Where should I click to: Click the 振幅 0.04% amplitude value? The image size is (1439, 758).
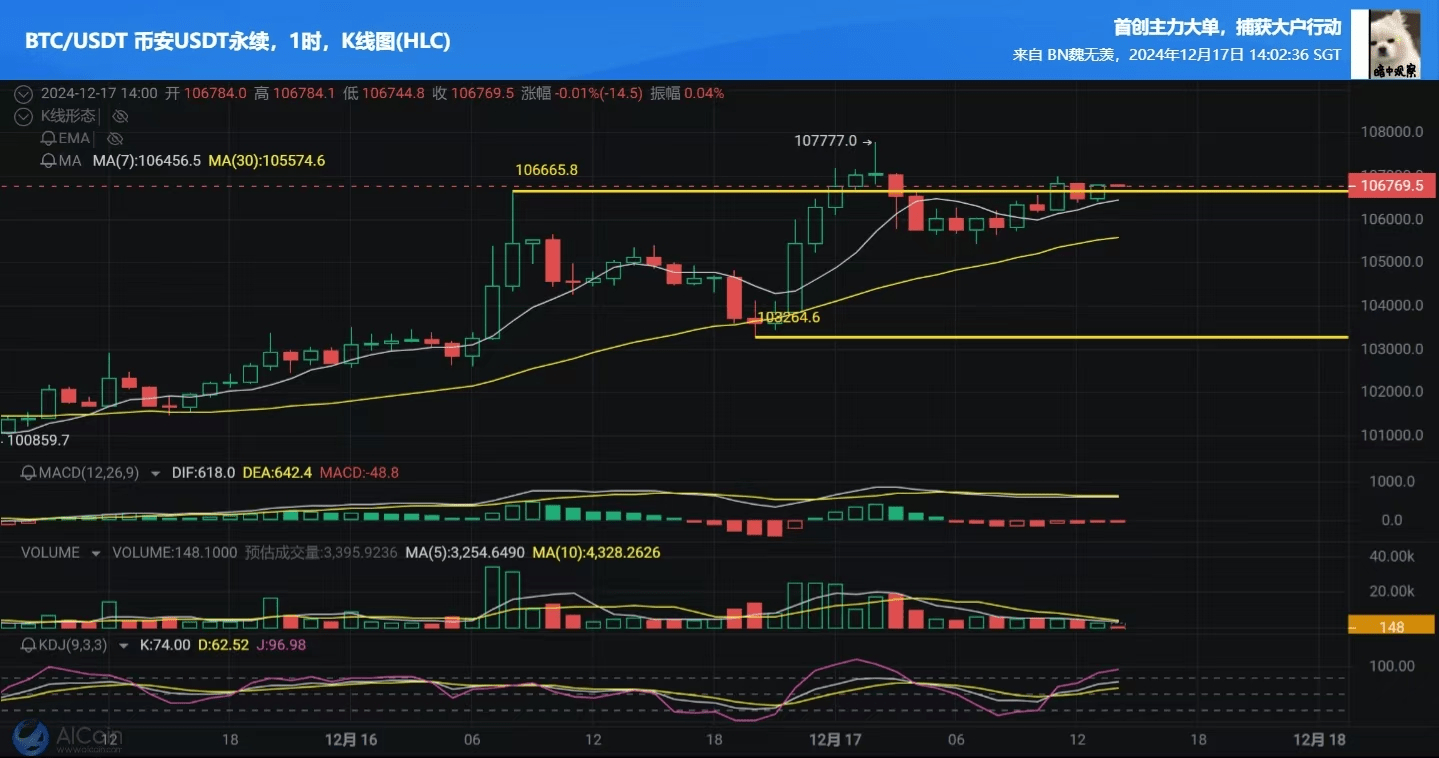point(687,93)
